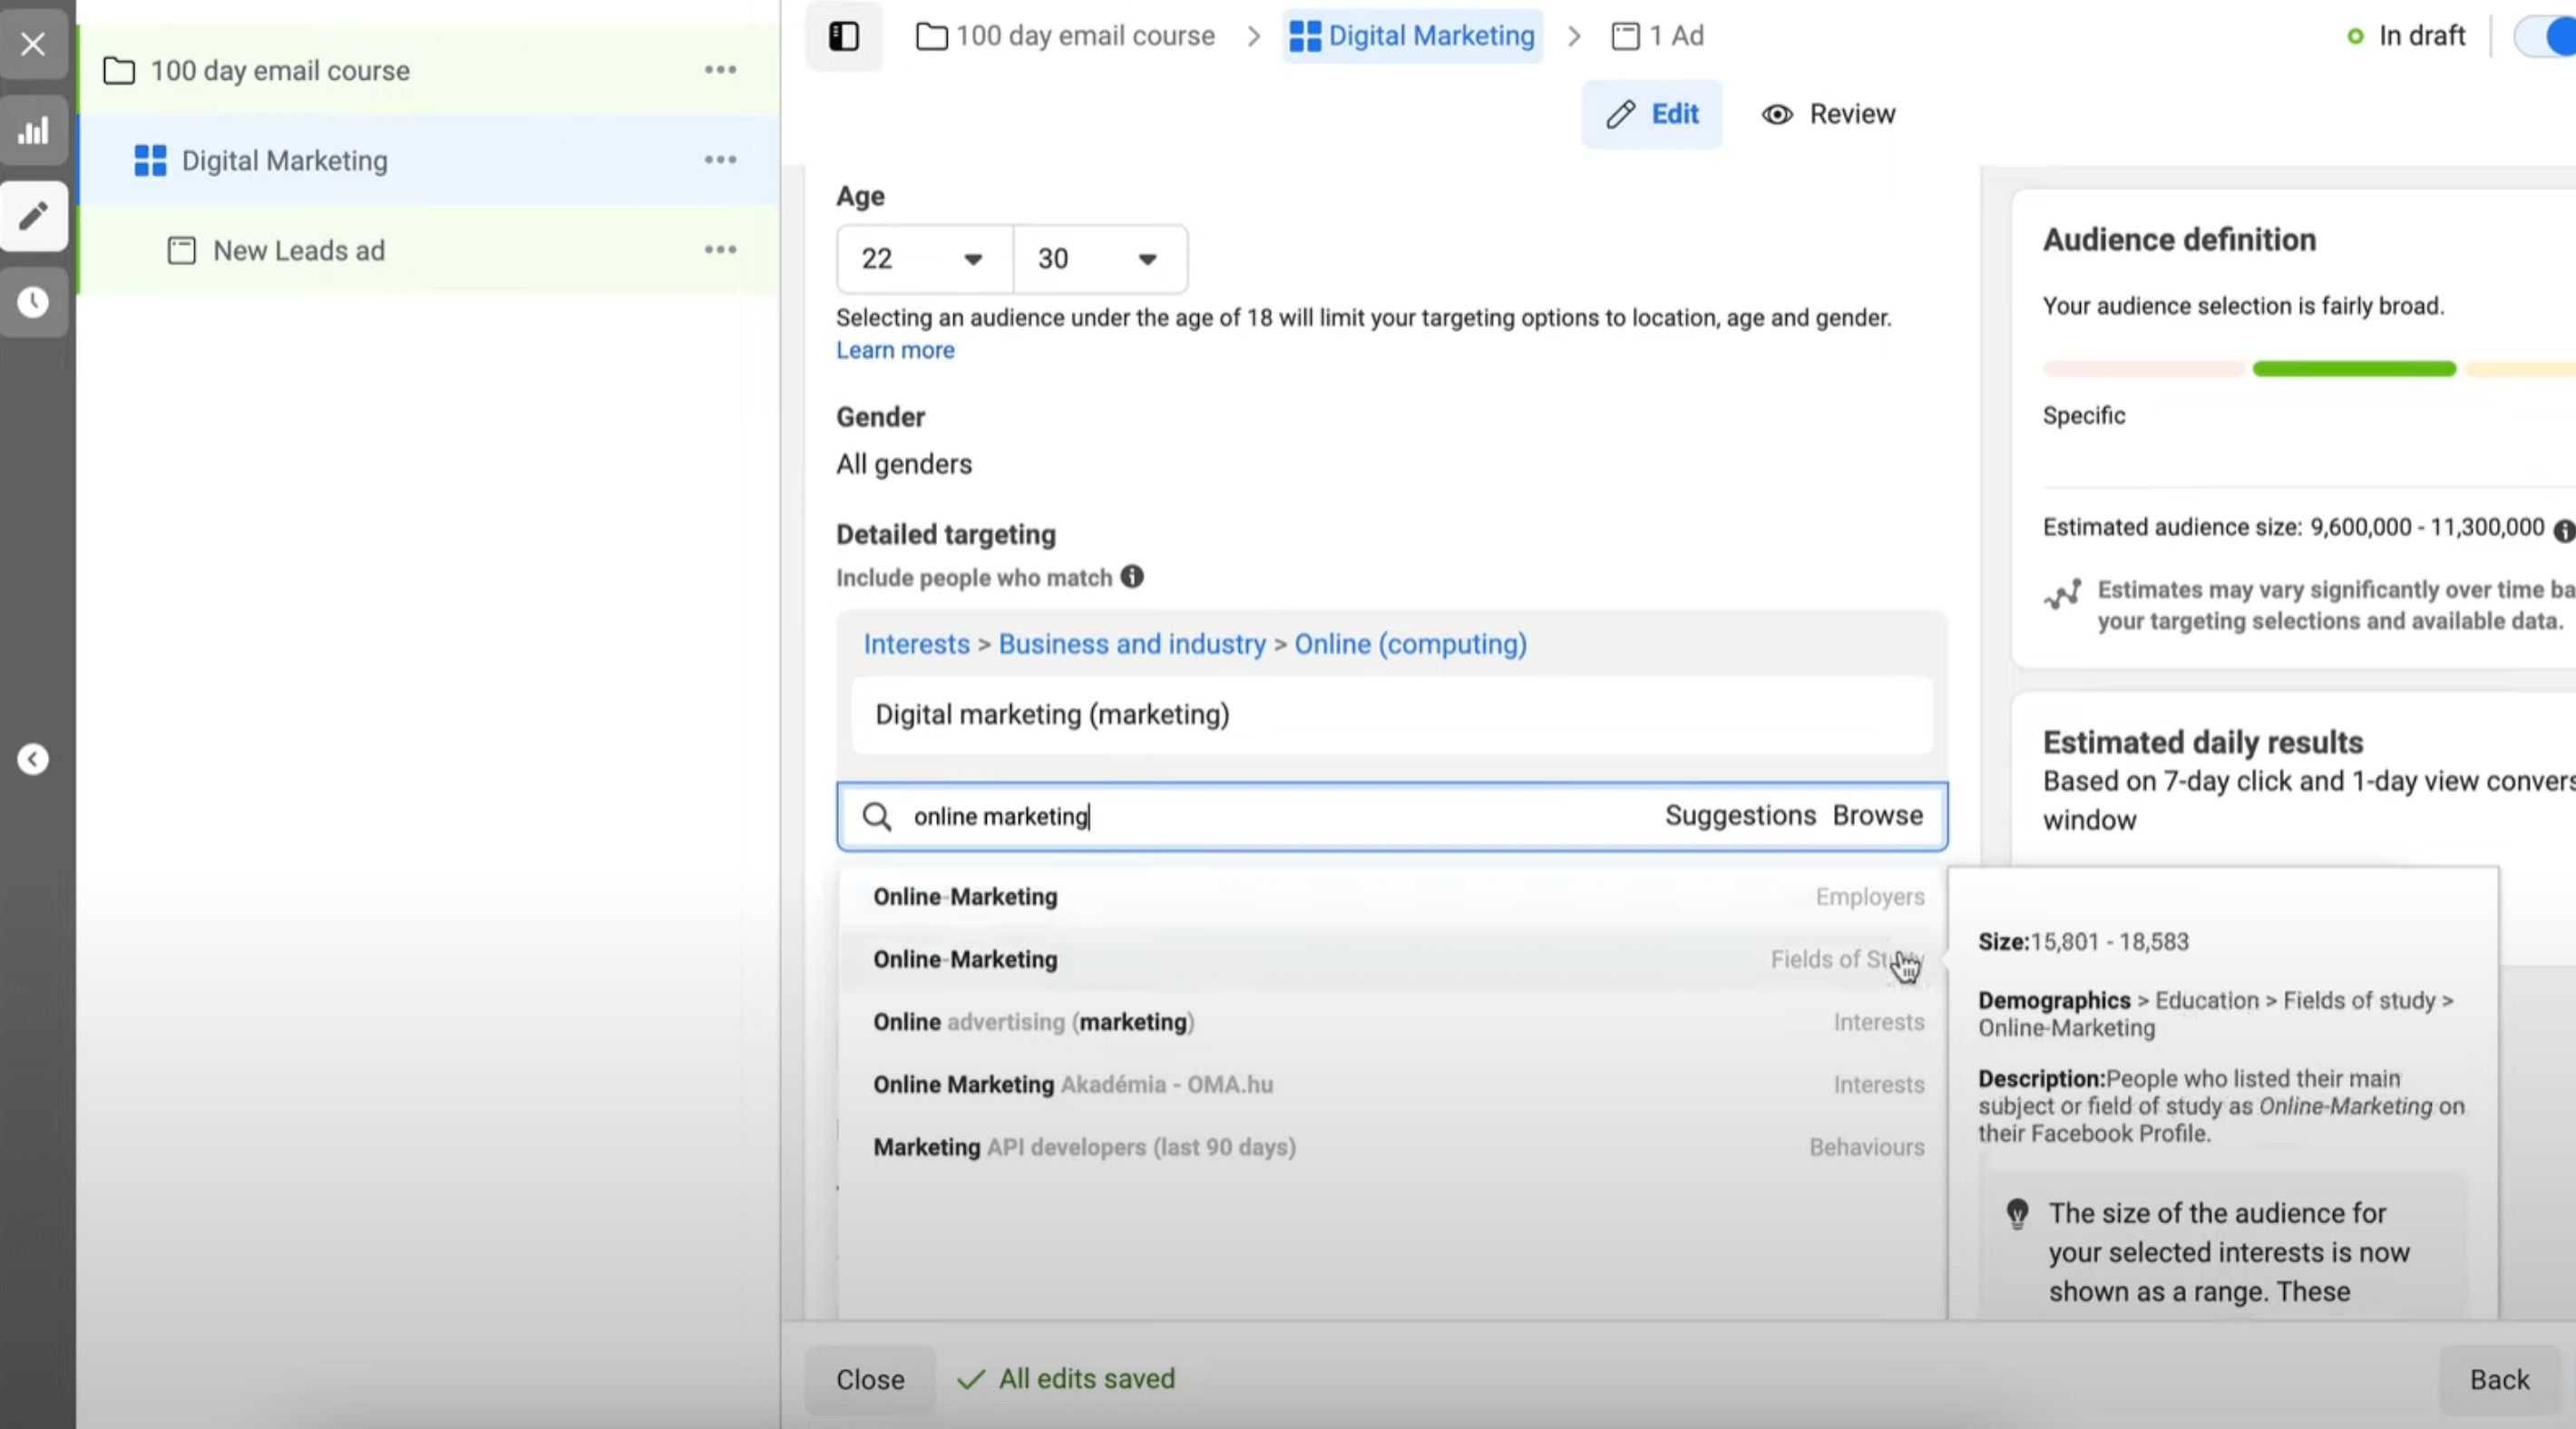Click the Learn more link
Image resolution: width=2576 pixels, height=1429 pixels.
point(895,350)
